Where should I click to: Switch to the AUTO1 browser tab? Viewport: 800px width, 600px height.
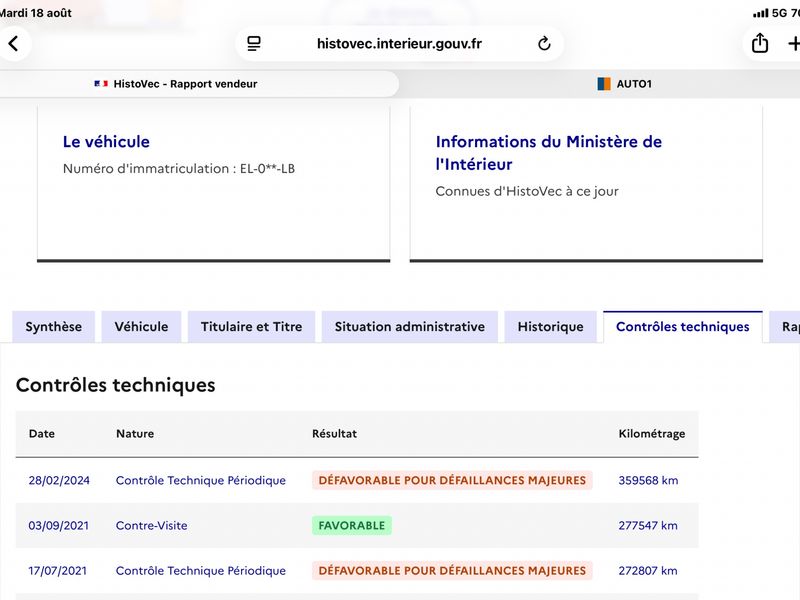coord(624,84)
